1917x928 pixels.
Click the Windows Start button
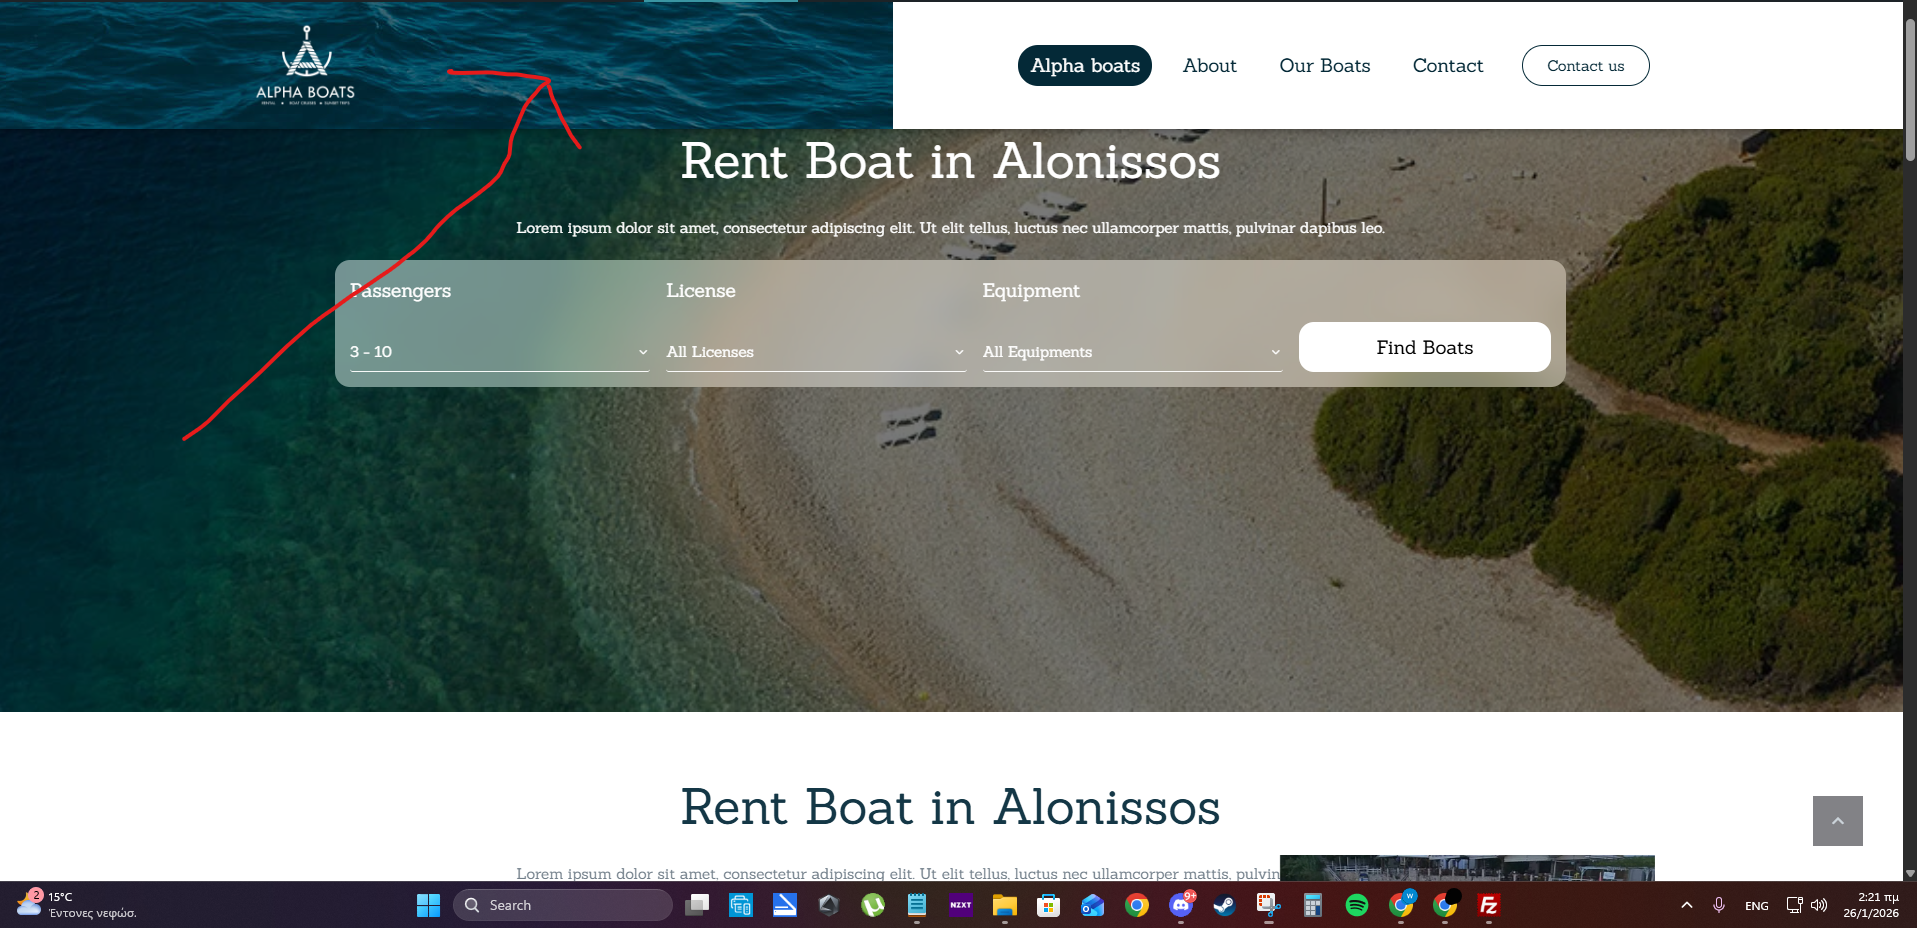pos(428,905)
